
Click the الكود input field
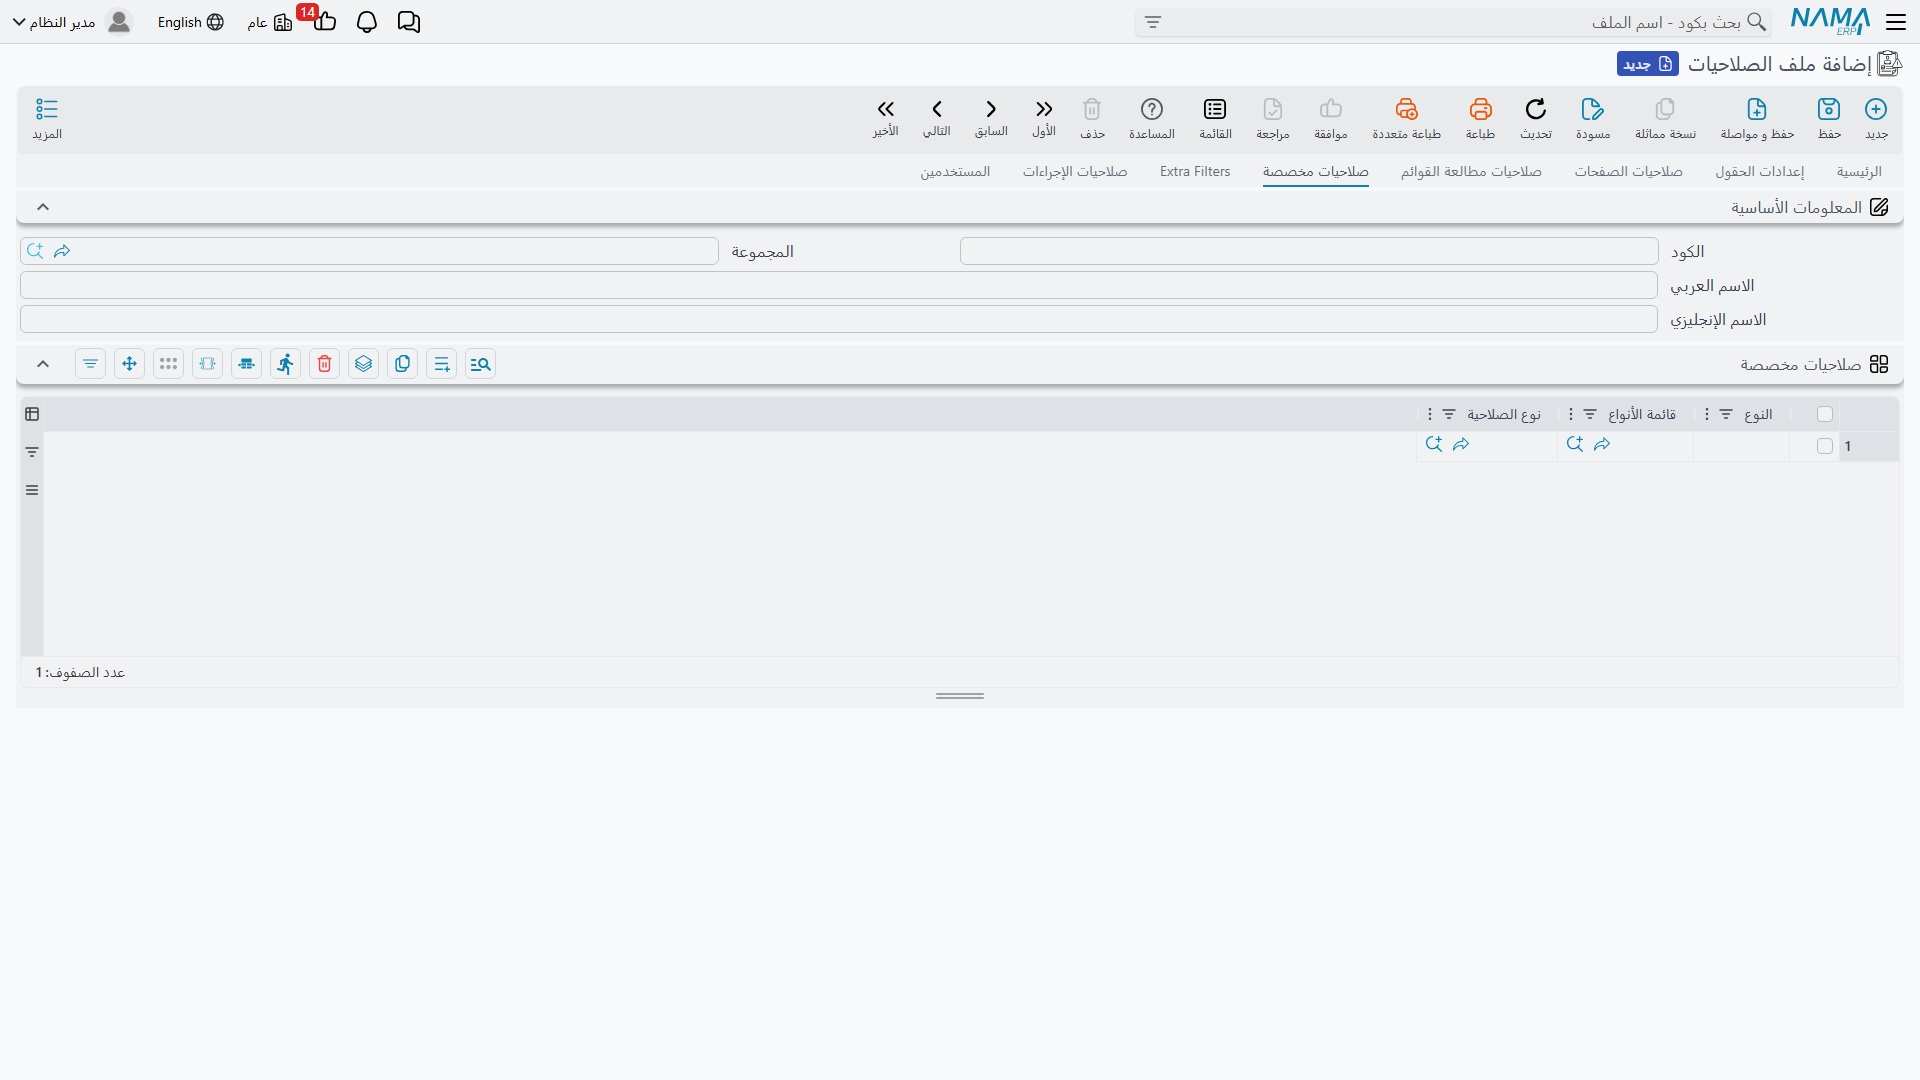(1309, 251)
